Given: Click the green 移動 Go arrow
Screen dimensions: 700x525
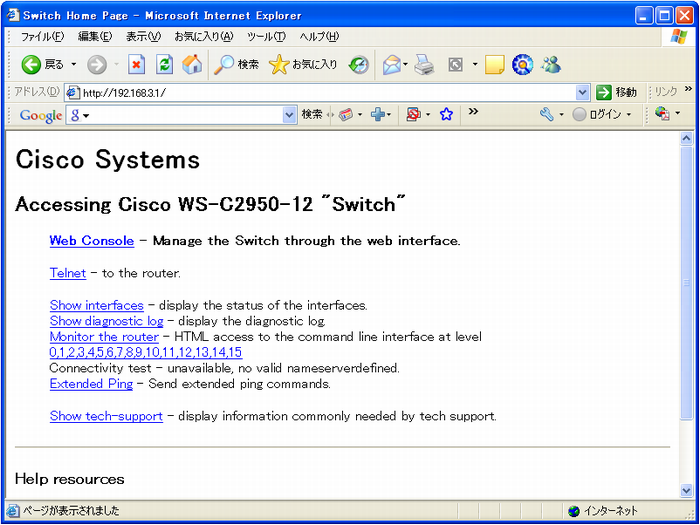Looking at the screenshot, I should [604, 92].
